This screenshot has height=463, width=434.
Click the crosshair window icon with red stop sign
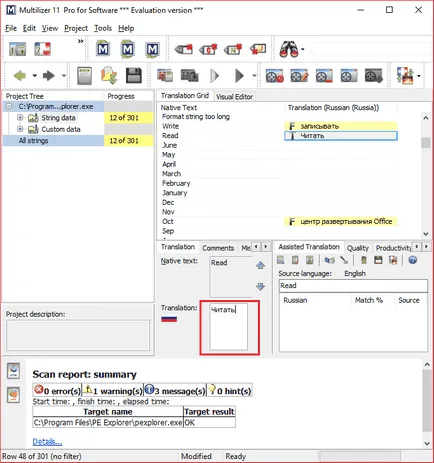(x=274, y=76)
